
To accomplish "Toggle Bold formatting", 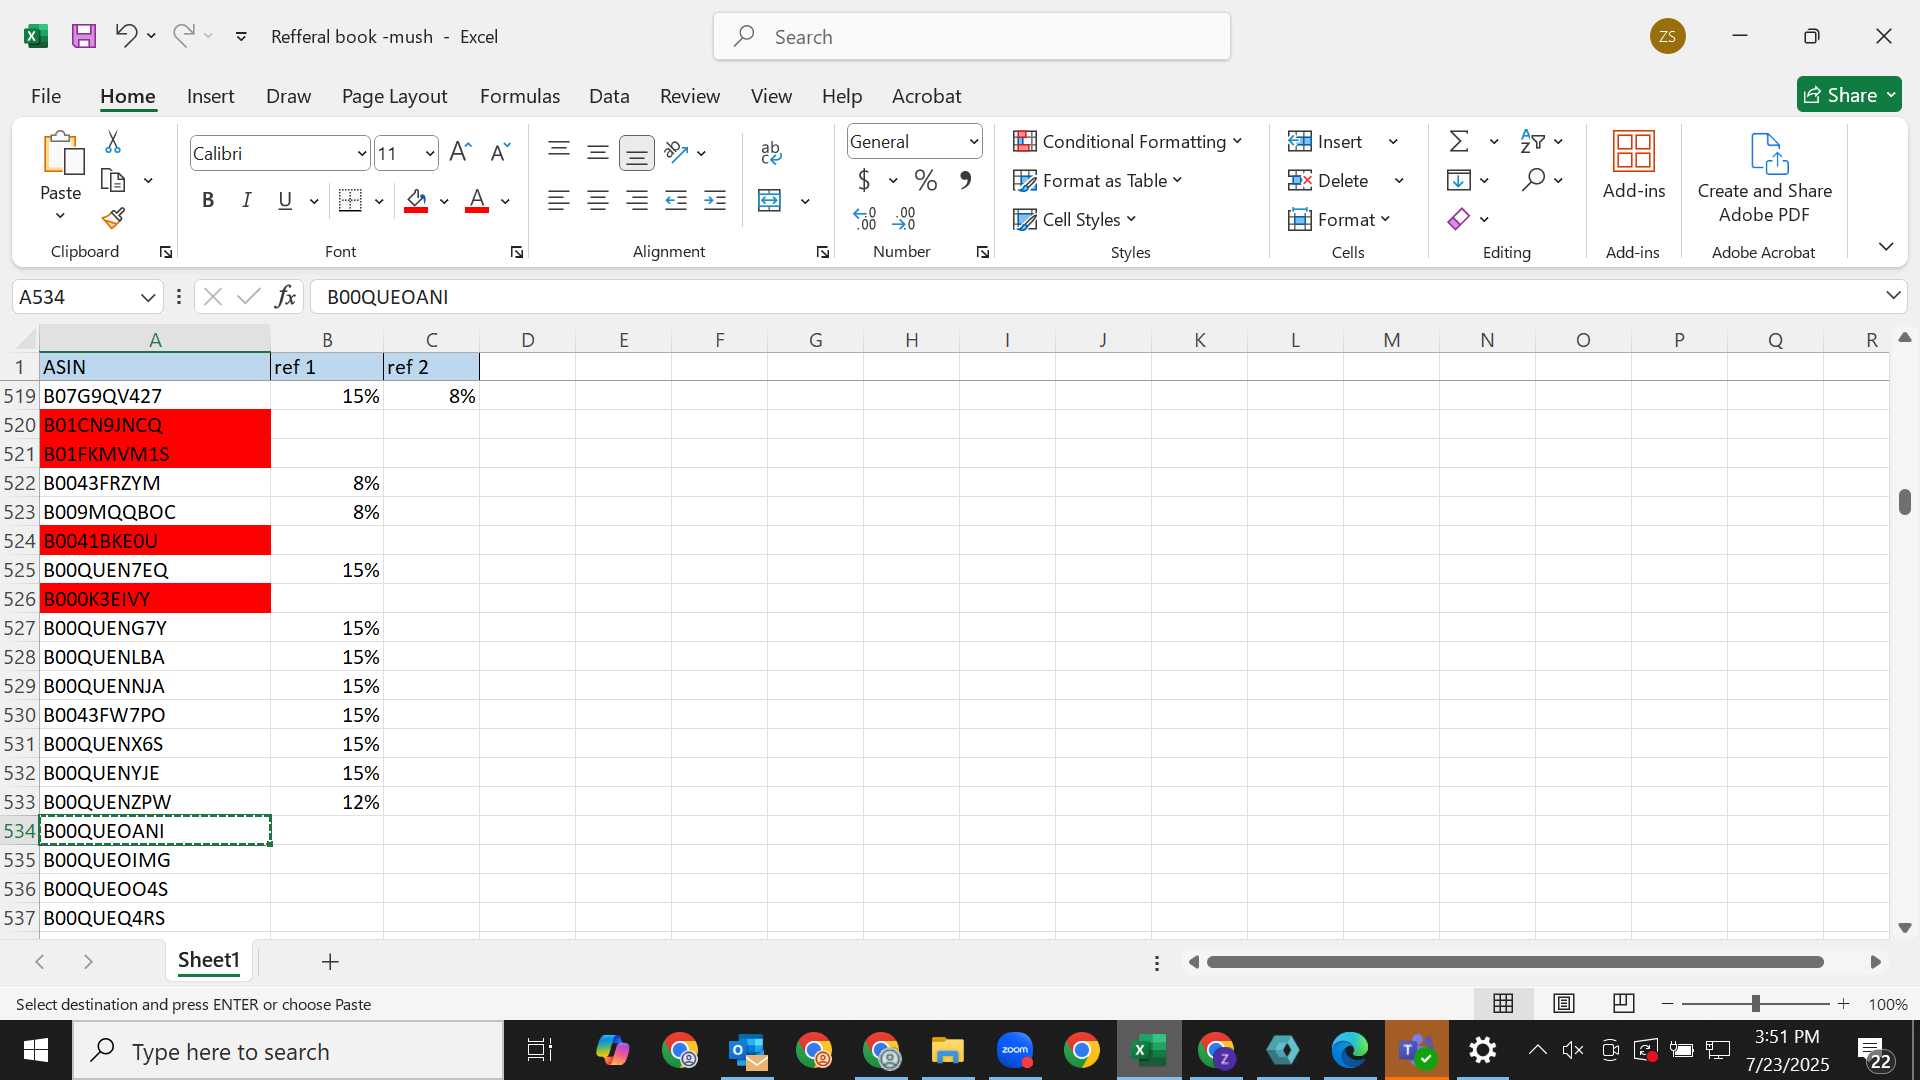I will click(208, 201).
